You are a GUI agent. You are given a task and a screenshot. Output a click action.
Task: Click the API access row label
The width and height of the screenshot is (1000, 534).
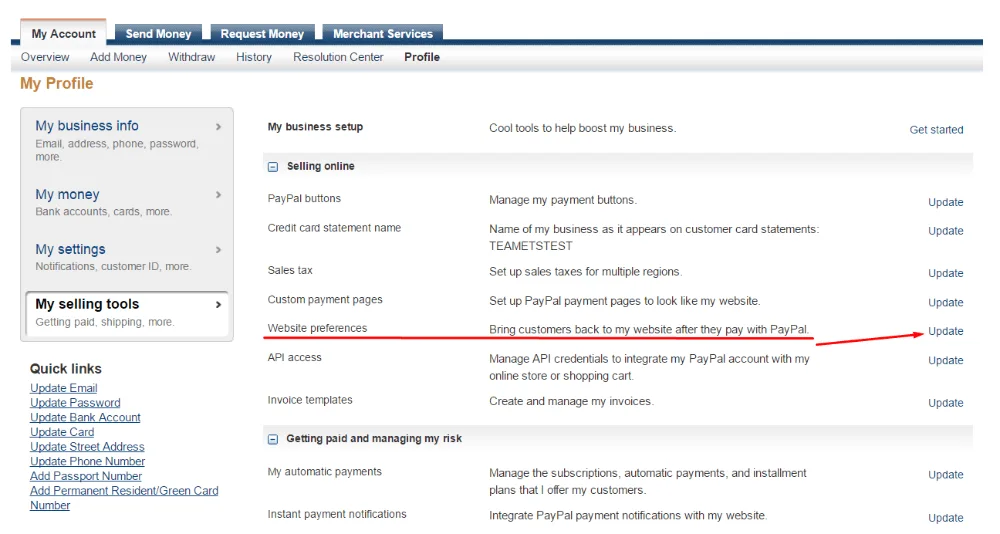pyautogui.click(x=294, y=357)
